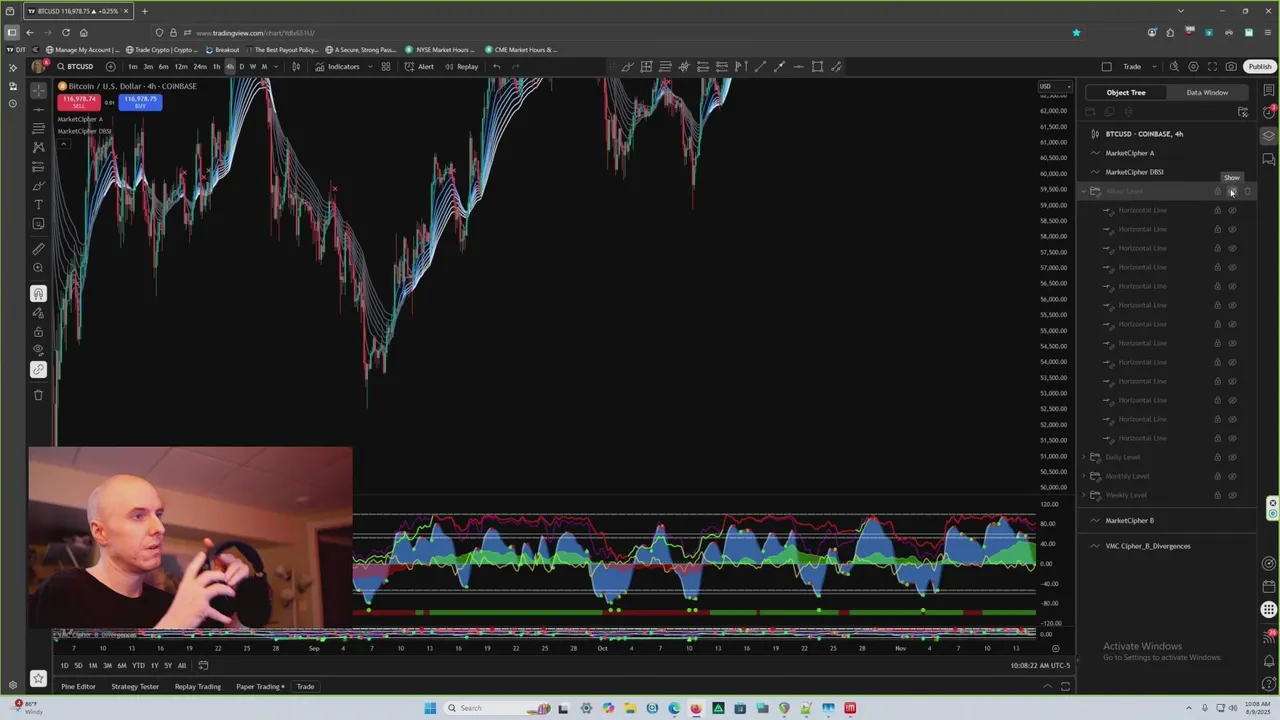
Task: Toggle lock on the first Horizontal Line
Action: tap(1217, 210)
